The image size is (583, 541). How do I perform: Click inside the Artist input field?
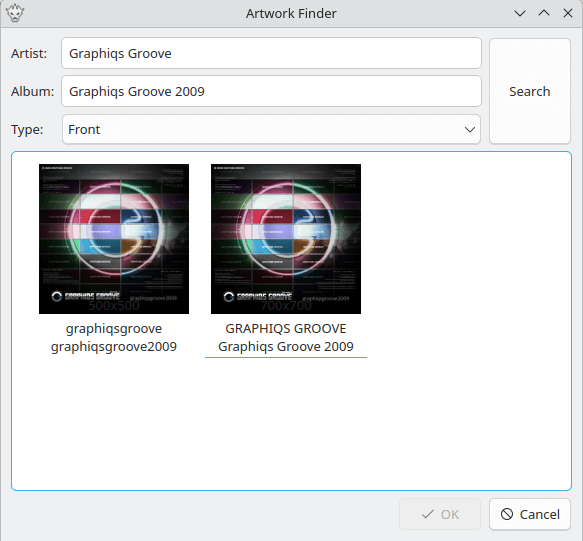tap(271, 53)
